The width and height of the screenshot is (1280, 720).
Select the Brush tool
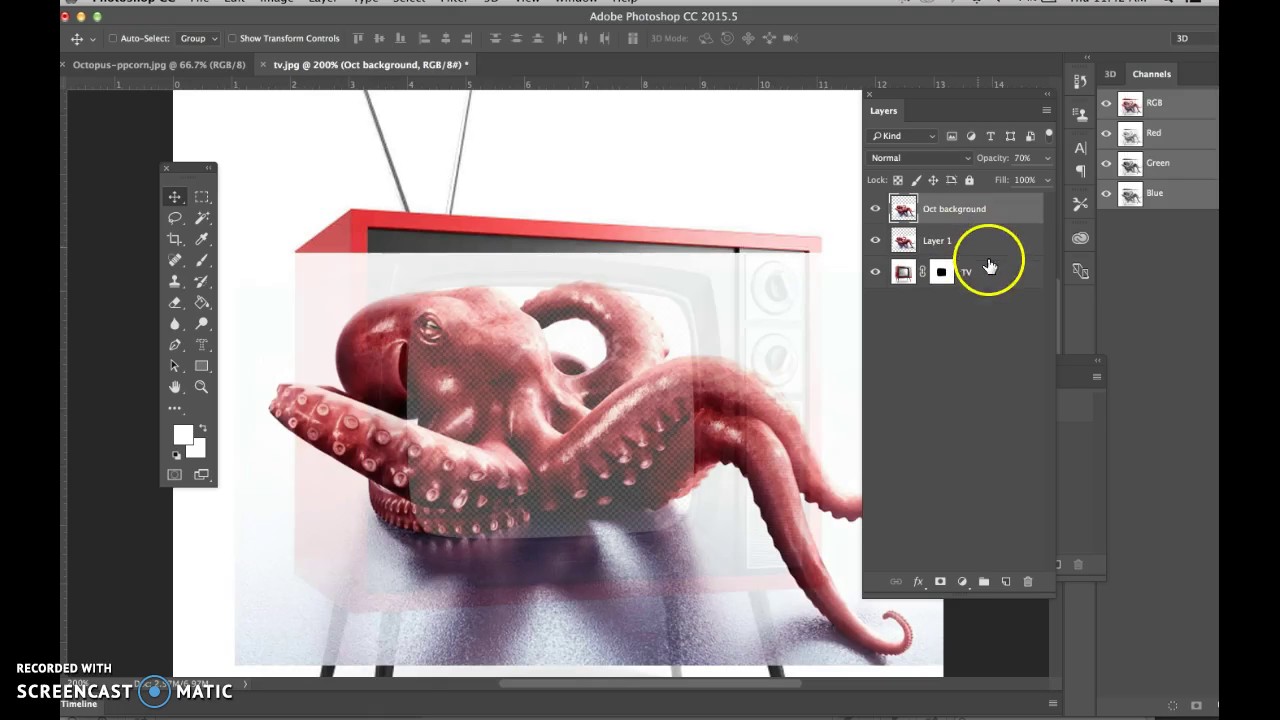[202, 260]
